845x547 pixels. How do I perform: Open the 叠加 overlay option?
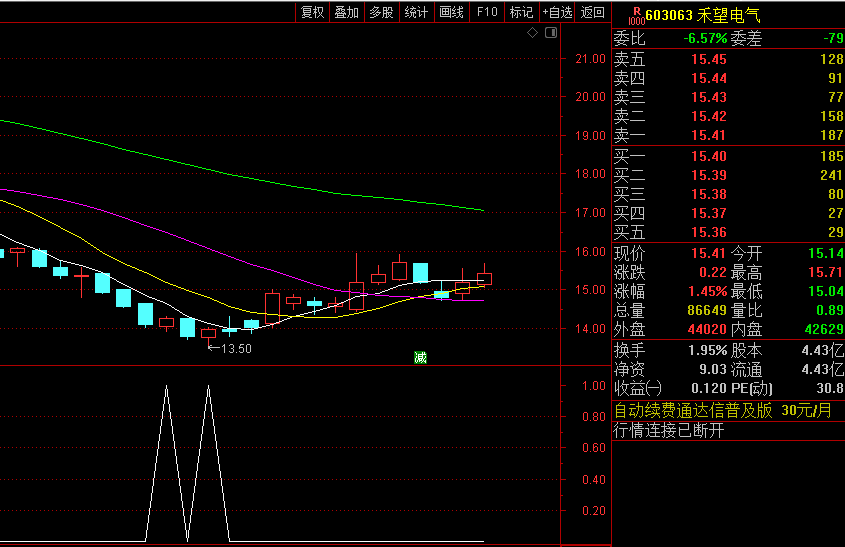tap(347, 12)
